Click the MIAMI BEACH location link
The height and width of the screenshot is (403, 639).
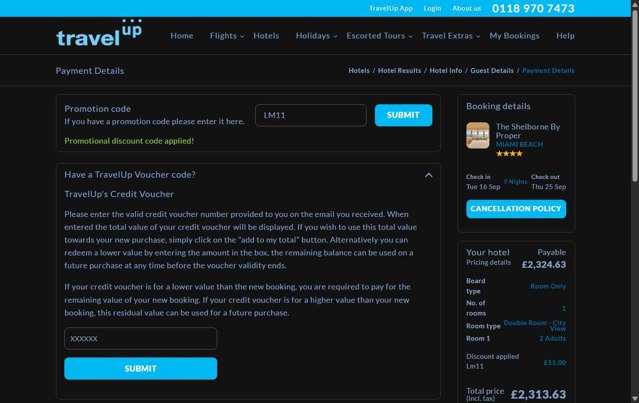tap(519, 144)
